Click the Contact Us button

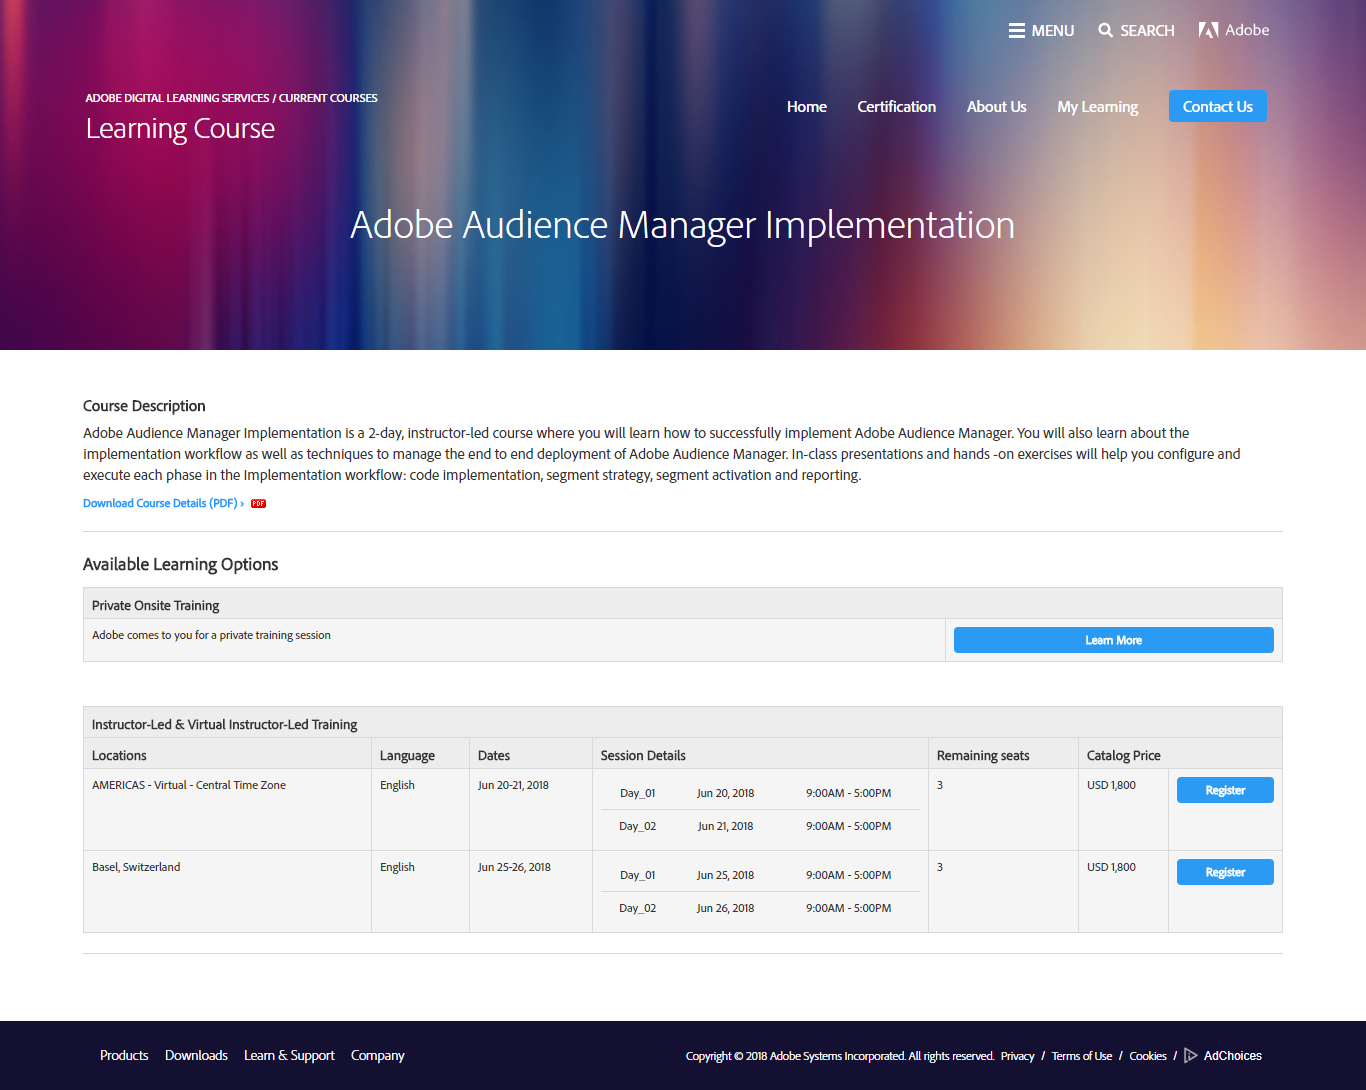tap(1218, 106)
